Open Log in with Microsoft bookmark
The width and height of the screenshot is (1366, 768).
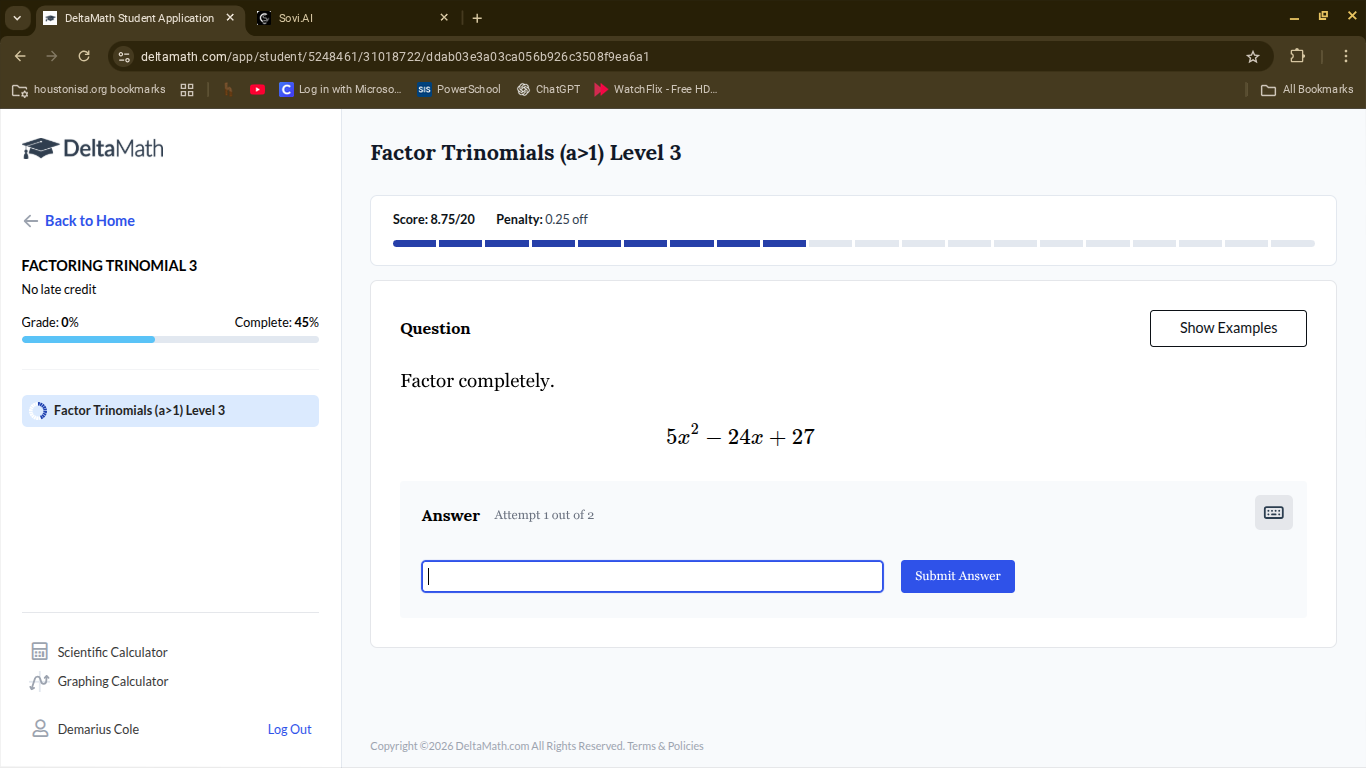click(x=341, y=89)
